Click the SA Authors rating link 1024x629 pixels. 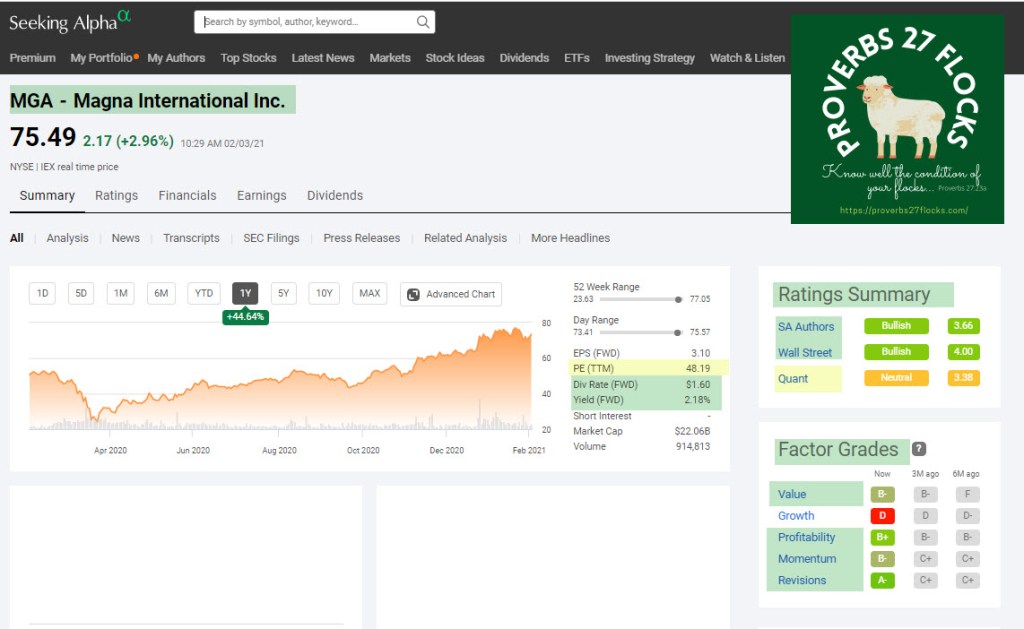(x=806, y=326)
